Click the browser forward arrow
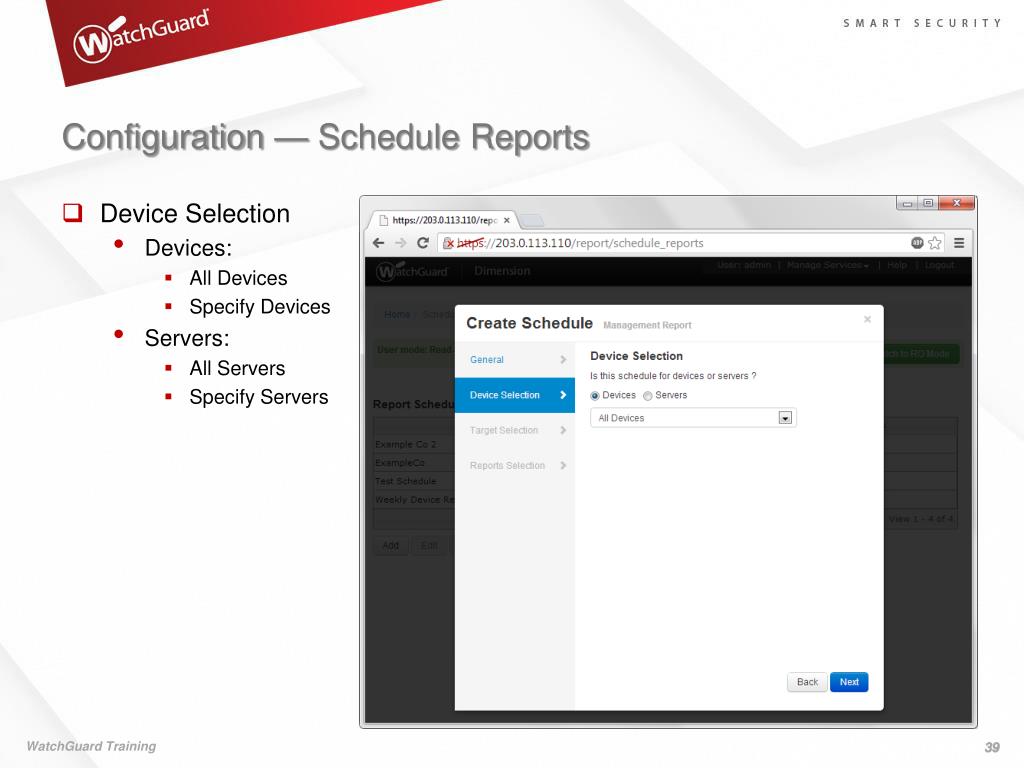The height and width of the screenshot is (768, 1024). coord(400,243)
